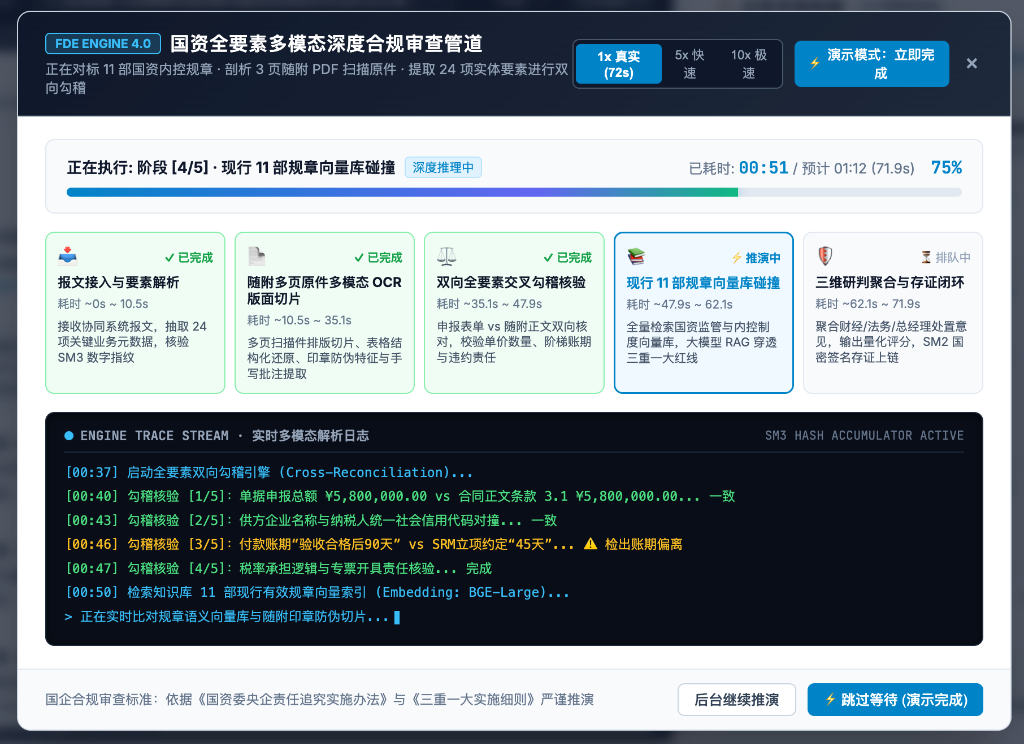Click 预计 01:12 (71.9s) estimate text
The image size is (1024, 744).
click(858, 169)
